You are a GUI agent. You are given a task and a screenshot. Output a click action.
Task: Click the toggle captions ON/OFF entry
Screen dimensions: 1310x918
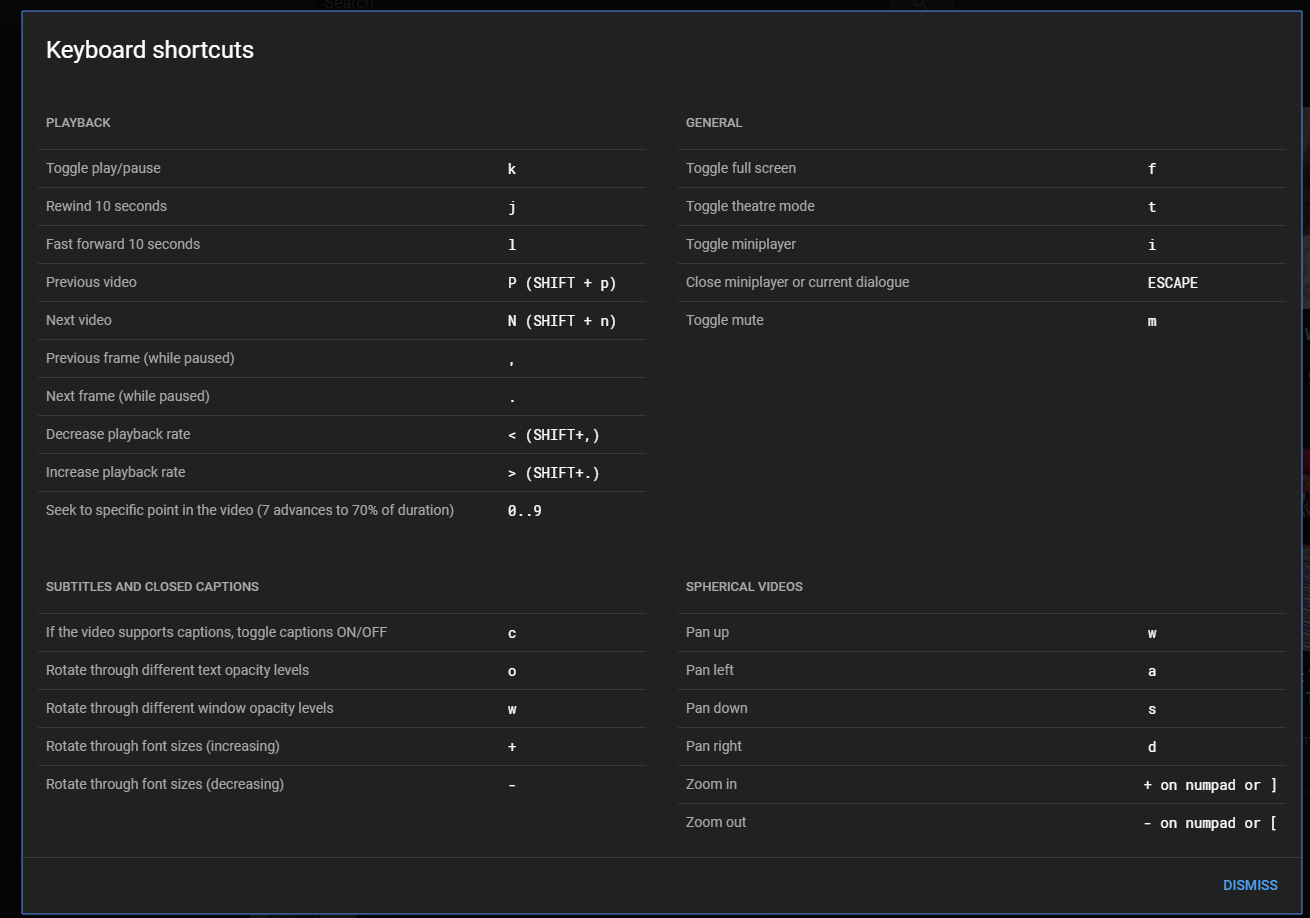point(216,632)
